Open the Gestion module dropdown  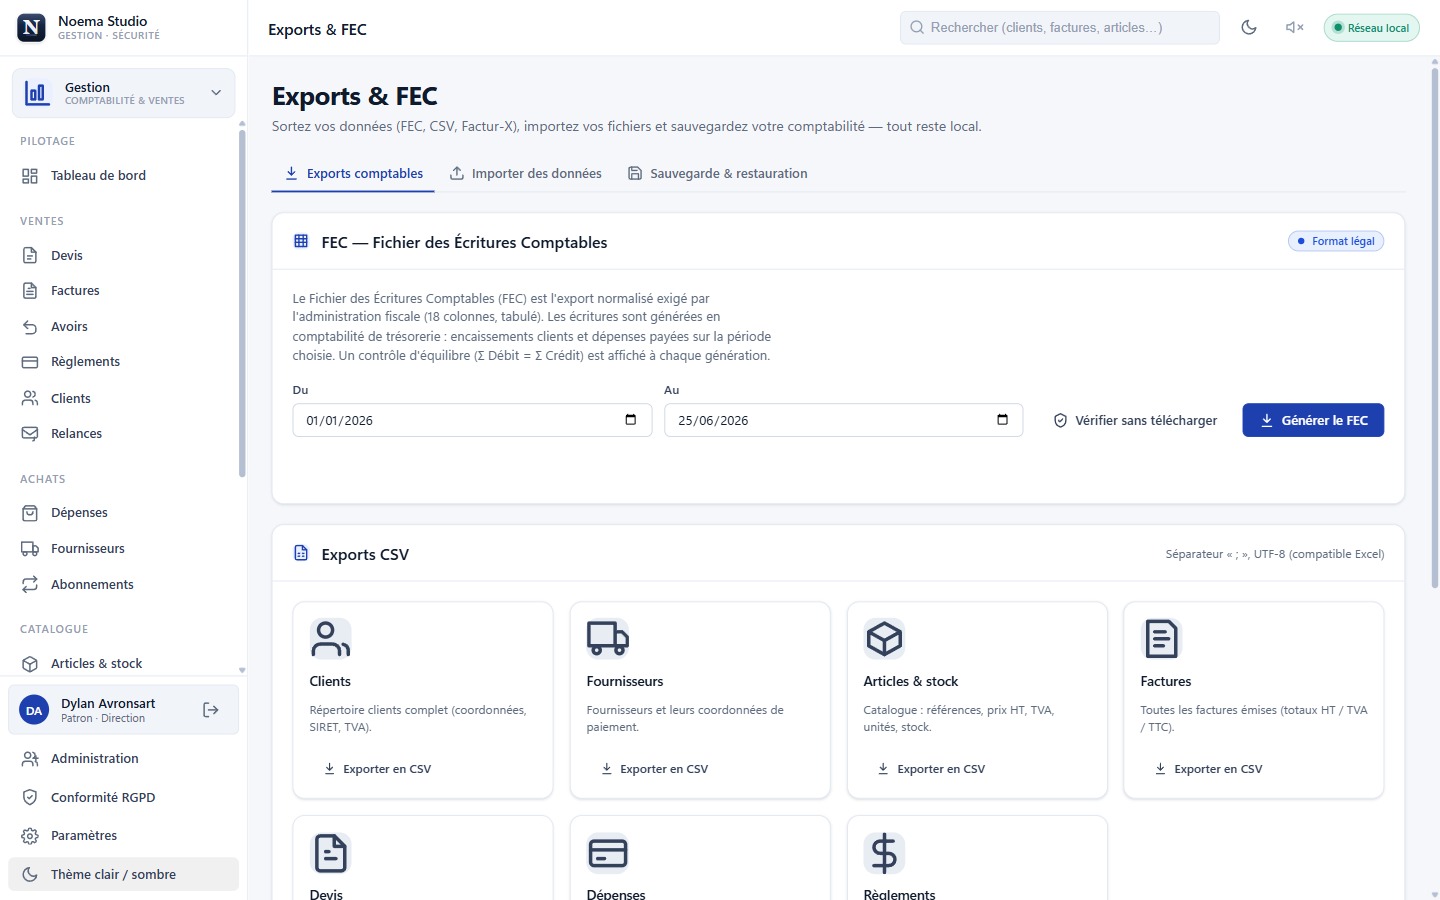[123, 93]
